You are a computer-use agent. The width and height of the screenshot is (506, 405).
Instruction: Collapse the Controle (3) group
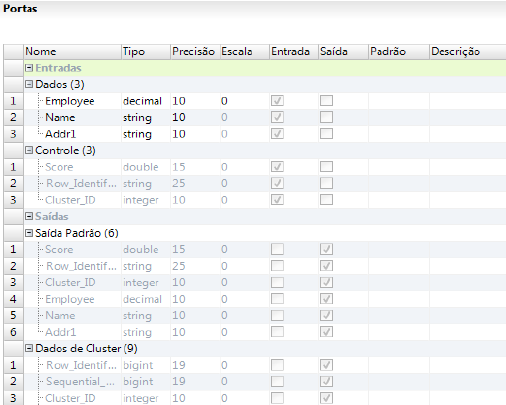click(29, 150)
